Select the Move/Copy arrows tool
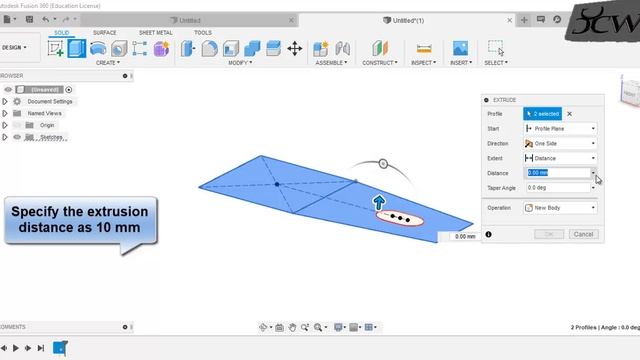The height and width of the screenshot is (360, 640). (x=294, y=49)
